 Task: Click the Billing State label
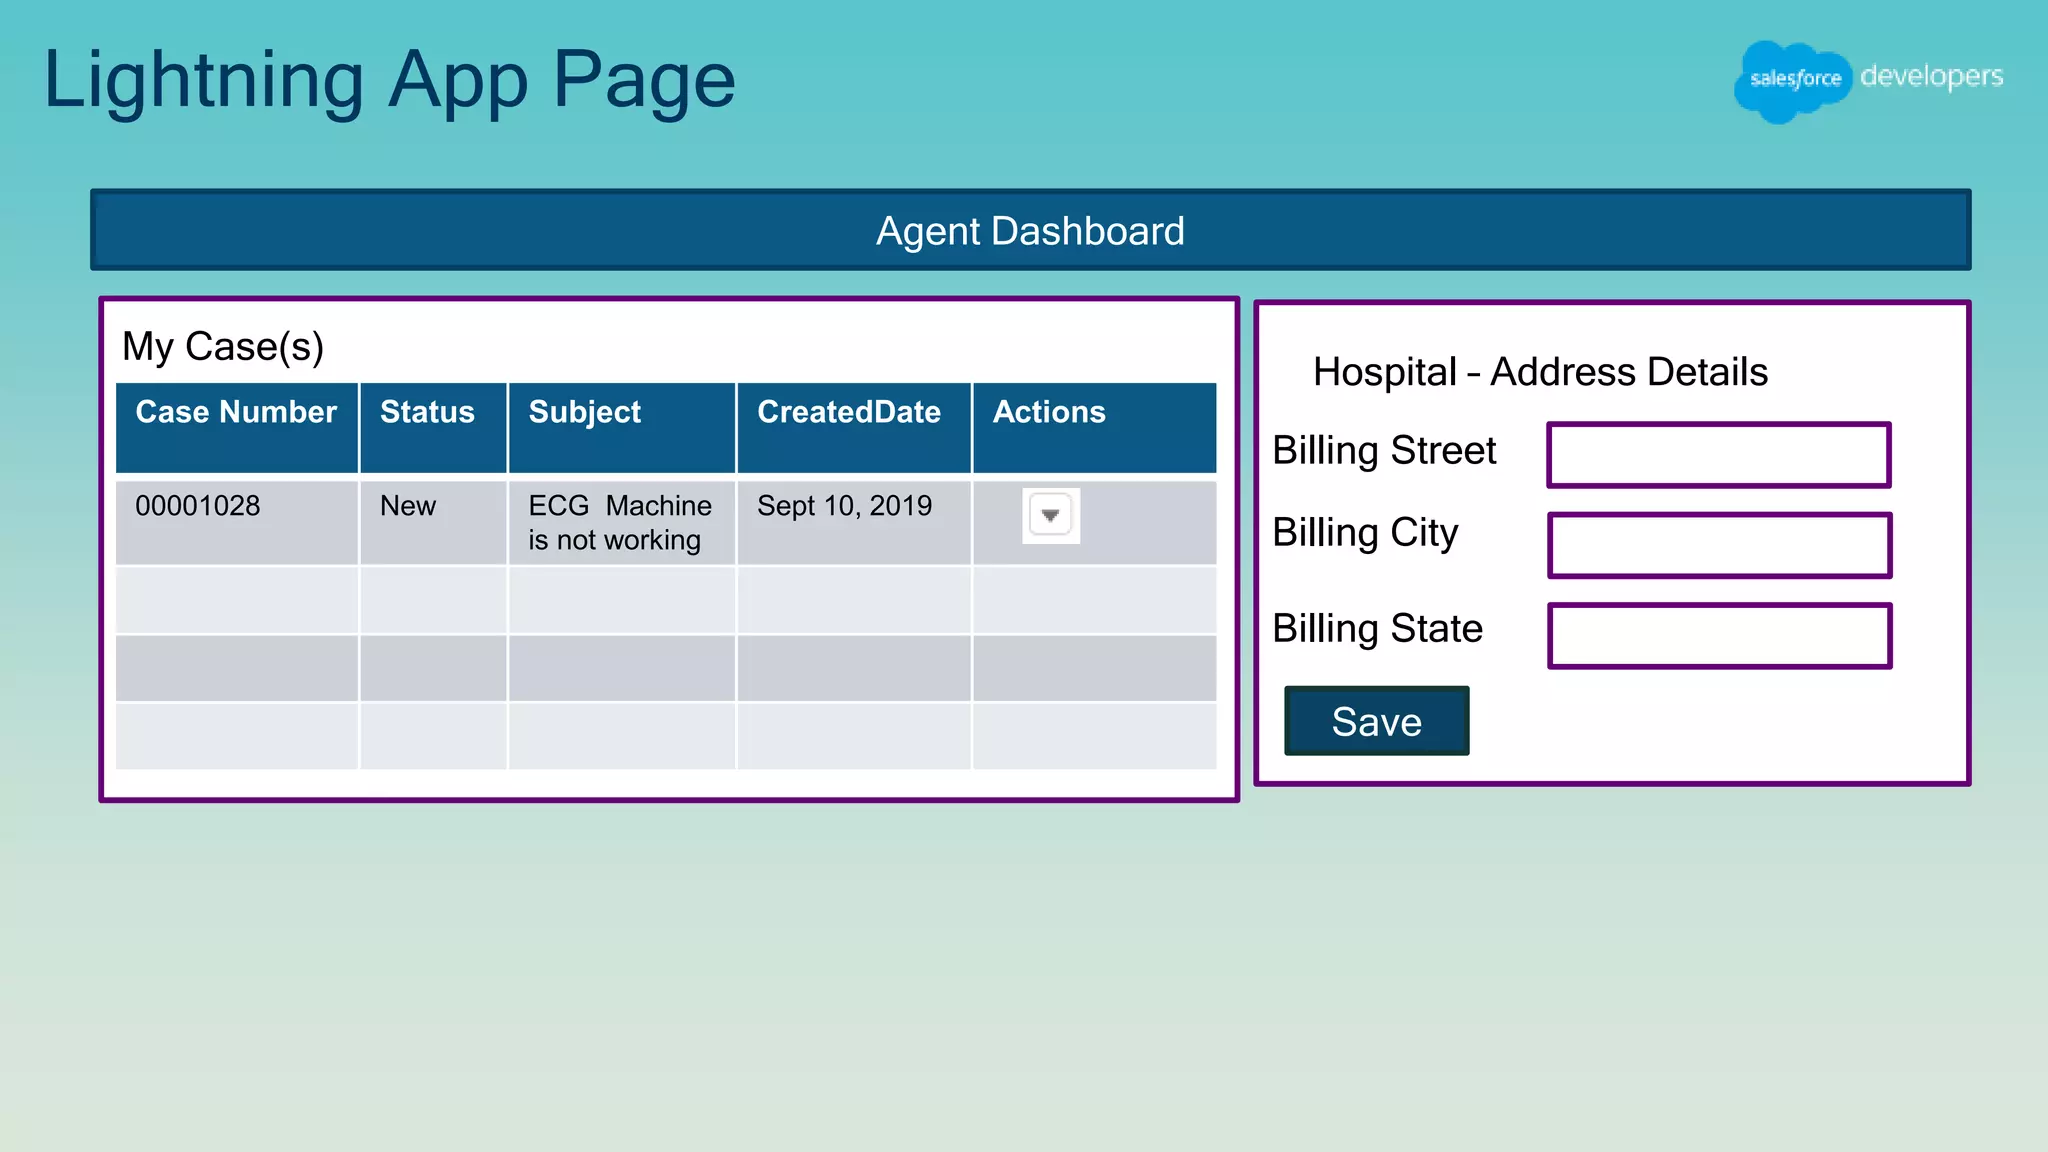coord(1377,629)
